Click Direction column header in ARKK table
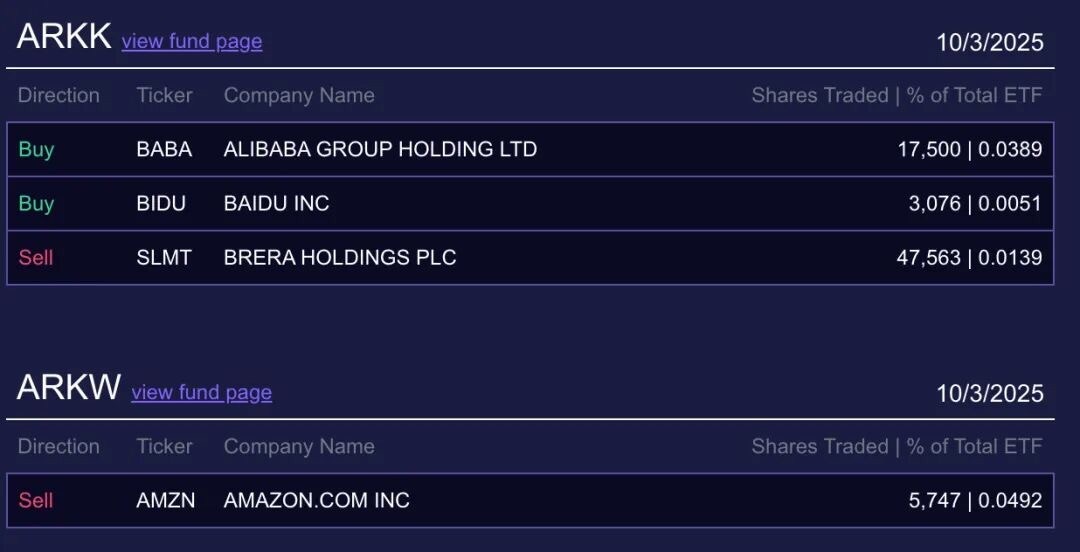Image resolution: width=1080 pixels, height=552 pixels. [x=59, y=95]
